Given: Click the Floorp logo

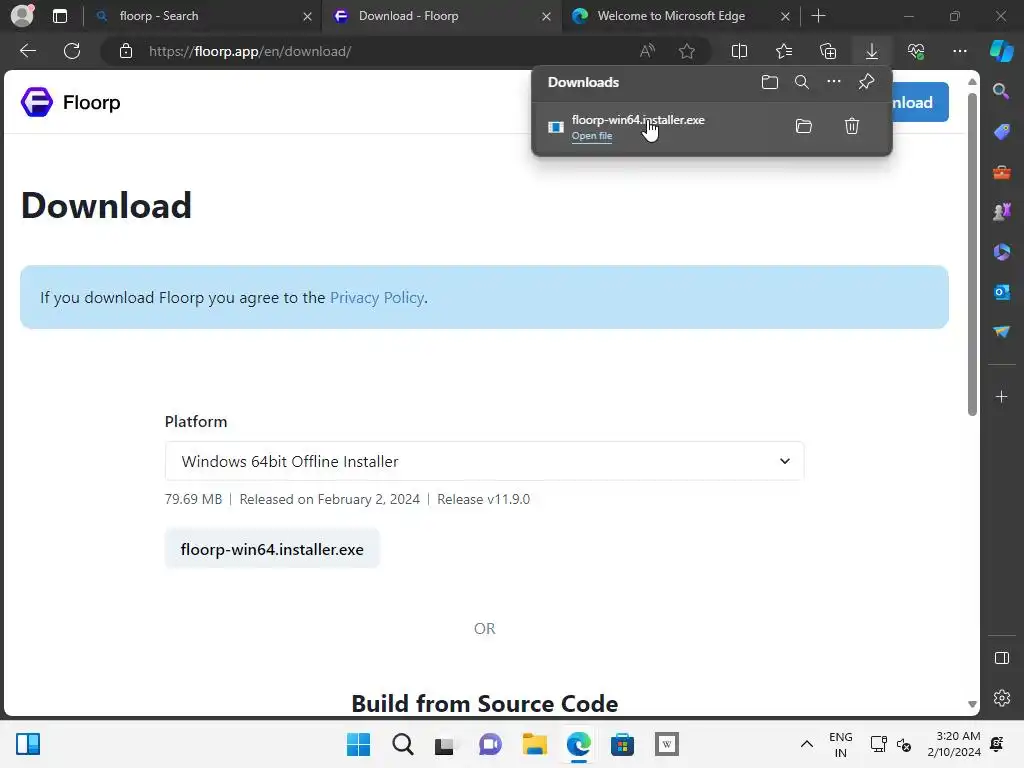Looking at the screenshot, I should [71, 103].
